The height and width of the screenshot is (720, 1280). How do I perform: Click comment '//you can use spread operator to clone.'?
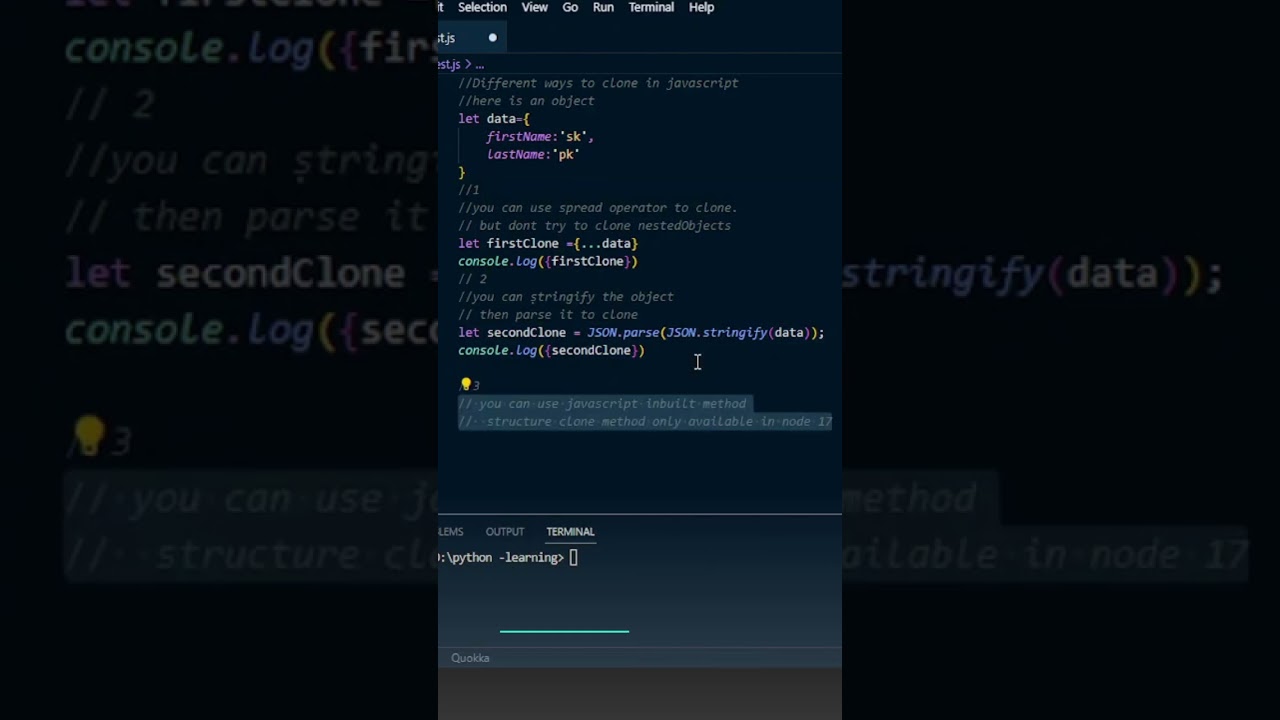(598, 208)
